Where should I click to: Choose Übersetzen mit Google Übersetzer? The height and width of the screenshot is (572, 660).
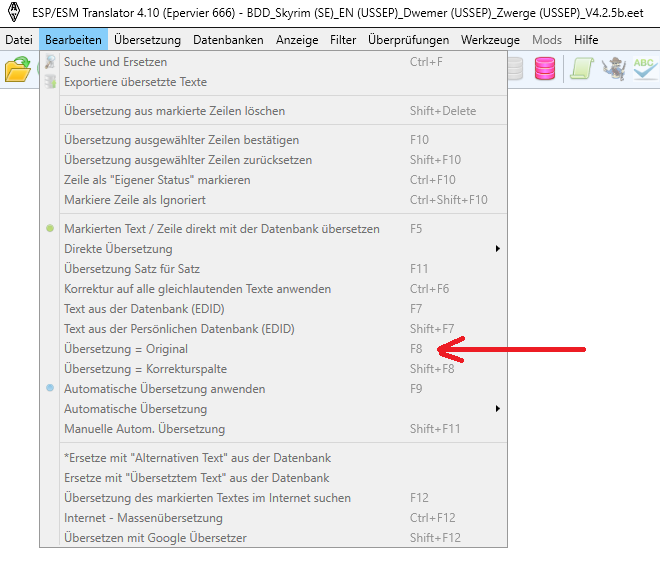[x=155, y=538]
